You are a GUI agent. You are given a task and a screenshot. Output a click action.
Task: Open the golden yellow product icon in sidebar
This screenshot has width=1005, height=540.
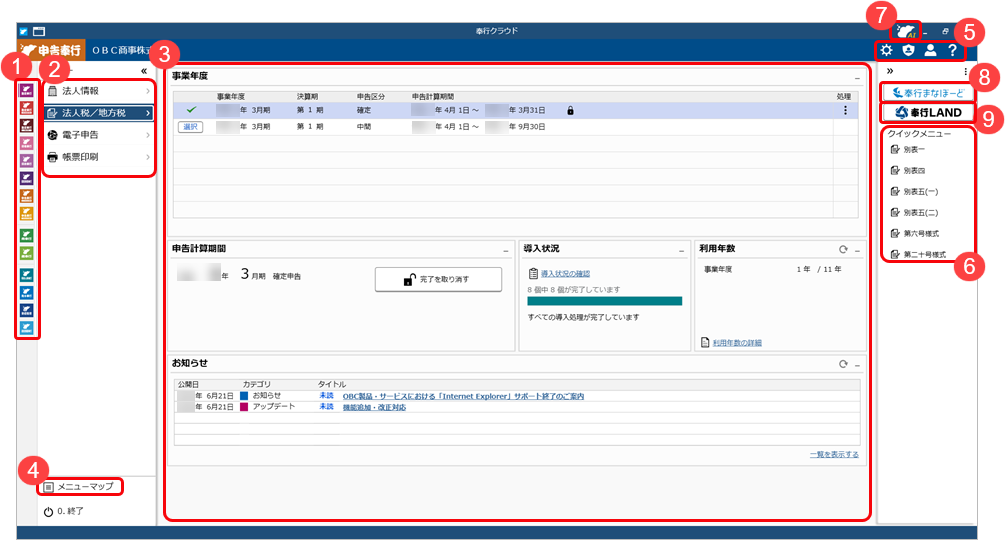tap(26, 213)
